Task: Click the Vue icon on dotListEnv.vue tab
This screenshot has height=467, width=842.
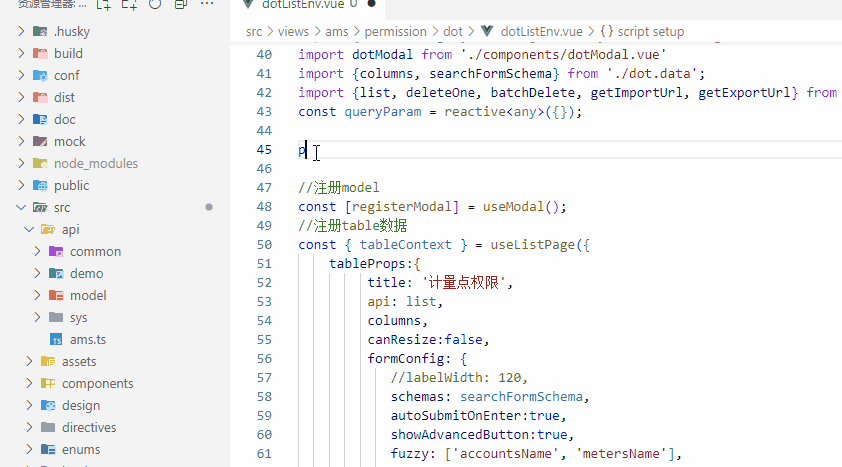Action: (249, 5)
